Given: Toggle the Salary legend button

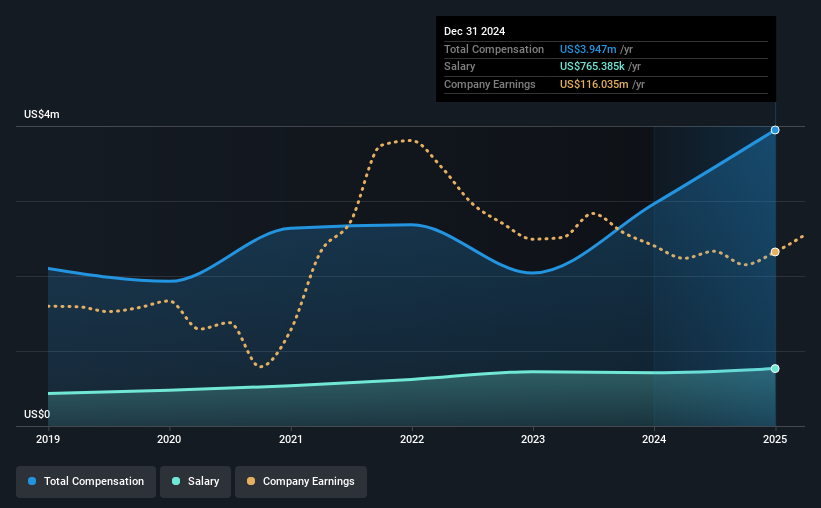Looking at the screenshot, I should 195,481.
